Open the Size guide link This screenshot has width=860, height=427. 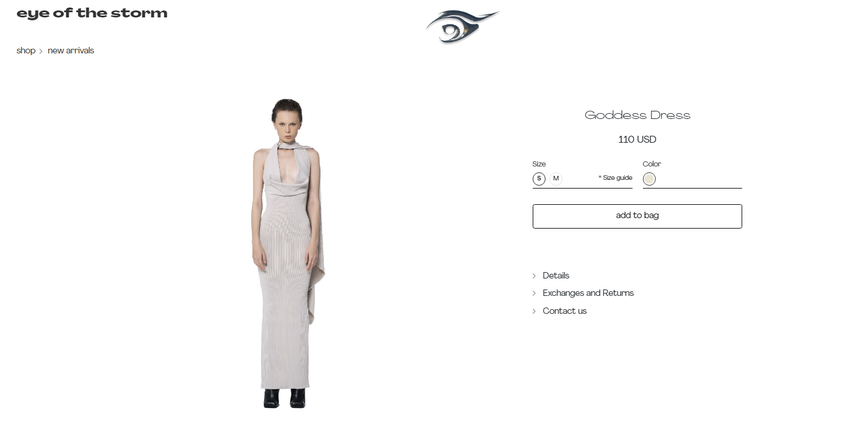pos(615,178)
